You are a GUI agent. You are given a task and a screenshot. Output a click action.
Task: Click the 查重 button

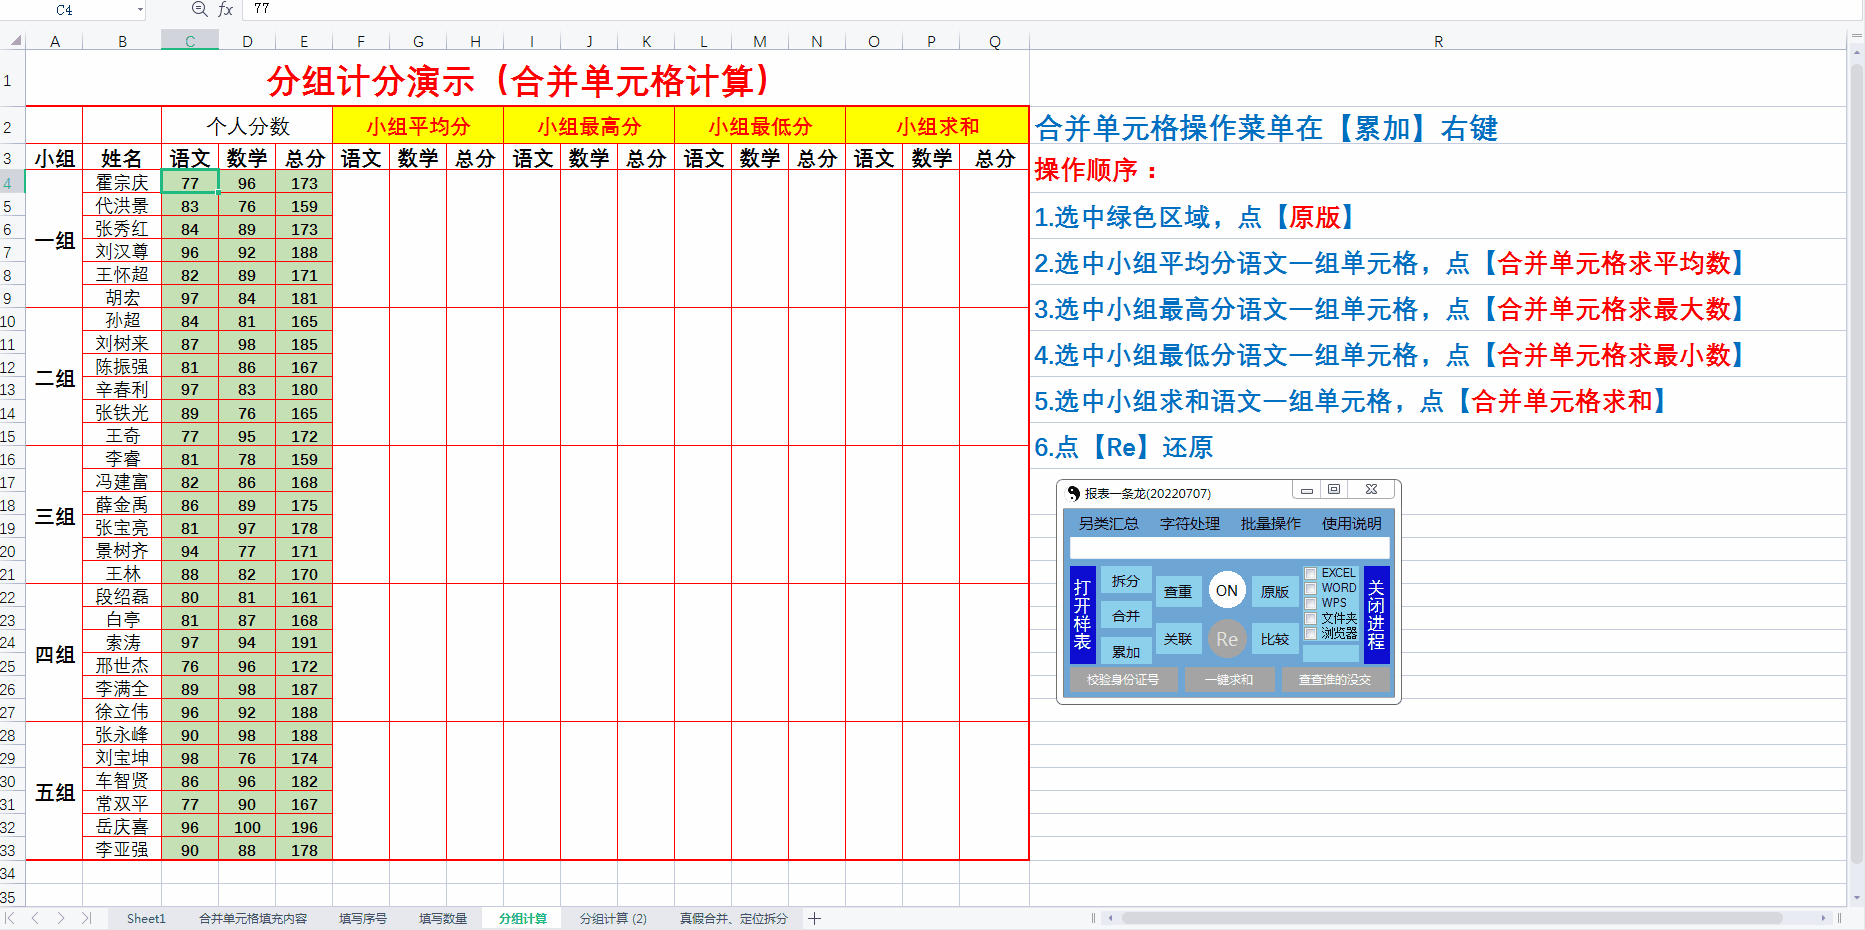click(1178, 592)
